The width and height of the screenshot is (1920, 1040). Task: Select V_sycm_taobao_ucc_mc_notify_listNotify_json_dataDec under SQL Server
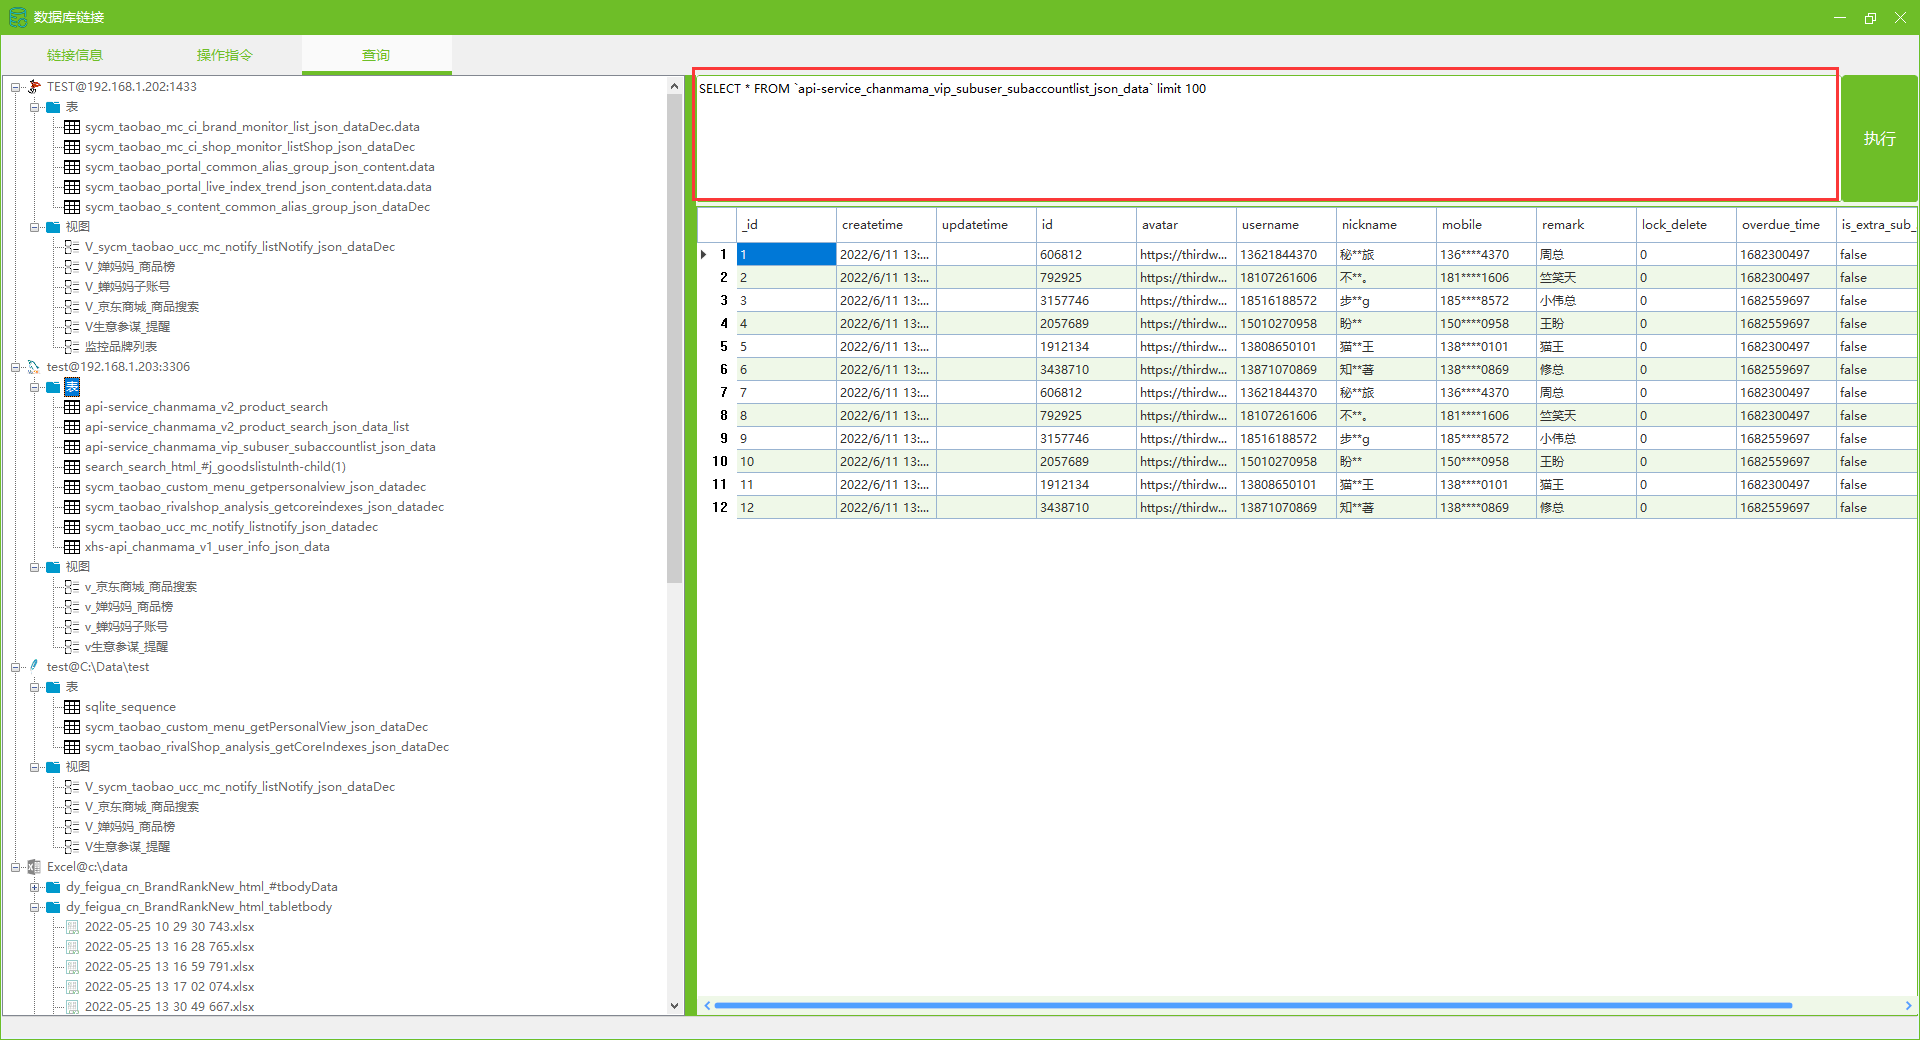[240, 247]
